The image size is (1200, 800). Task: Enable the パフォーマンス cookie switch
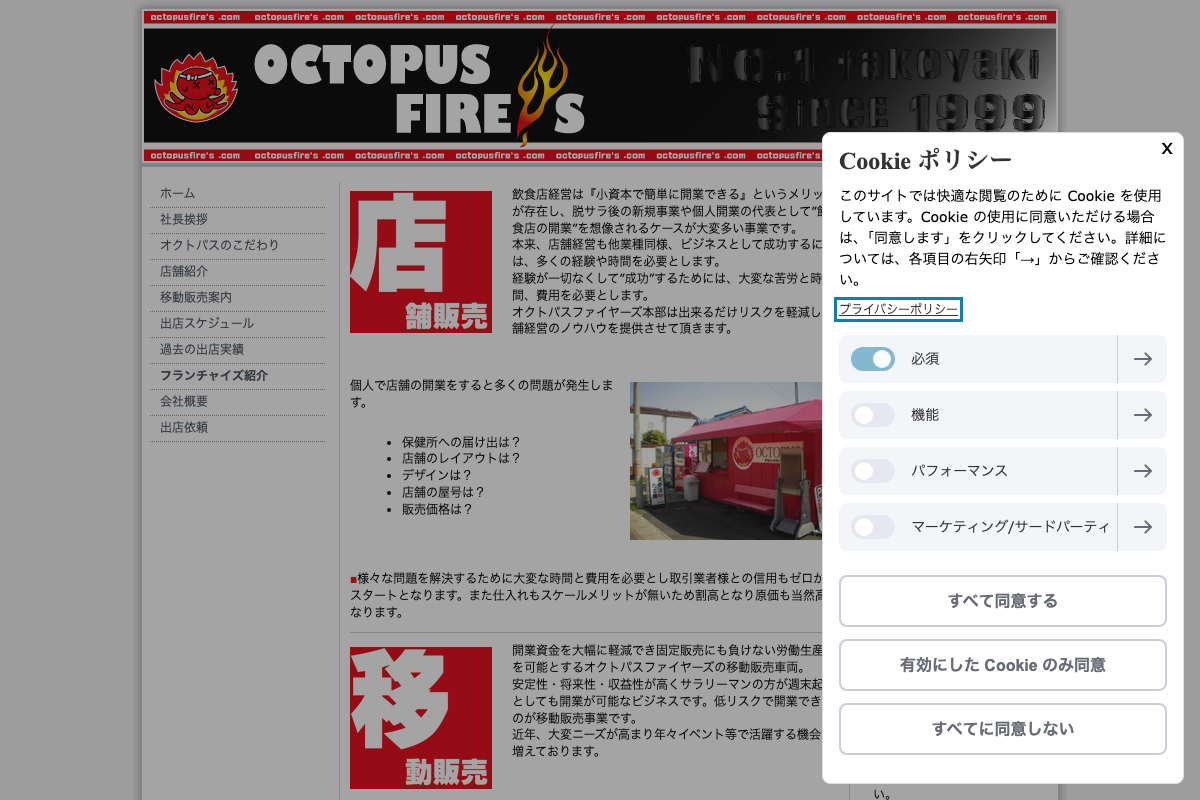(873, 471)
